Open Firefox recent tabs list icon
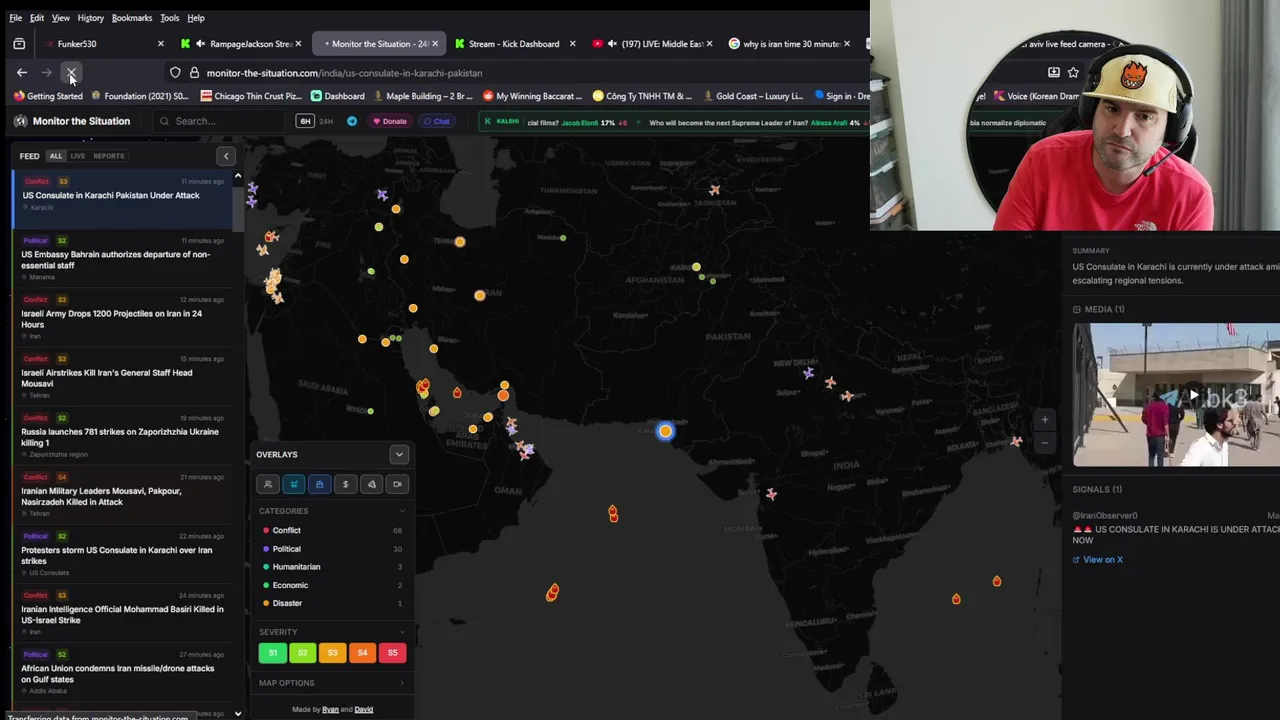 [x=19, y=44]
